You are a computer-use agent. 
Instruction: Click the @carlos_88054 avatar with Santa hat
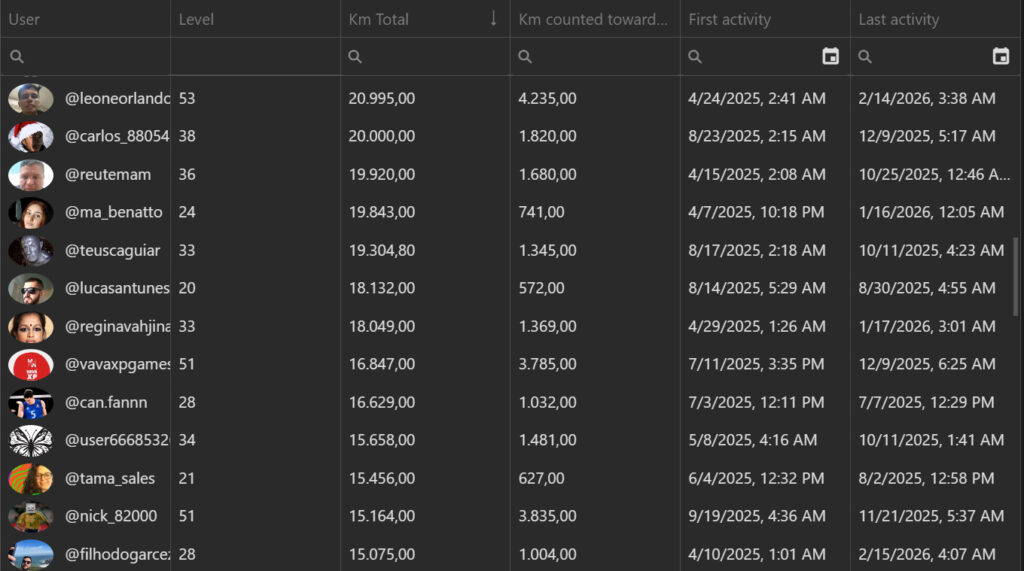point(30,136)
